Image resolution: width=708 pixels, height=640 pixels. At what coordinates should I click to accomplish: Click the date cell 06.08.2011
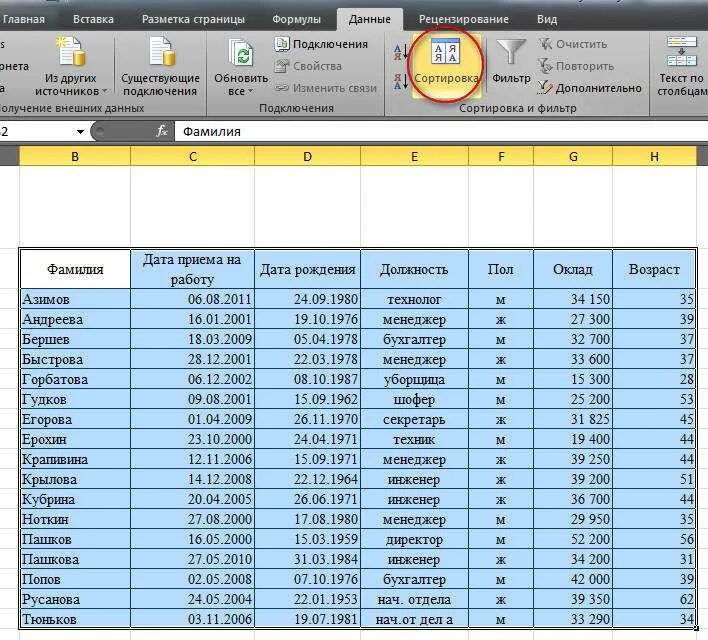pyautogui.click(x=192, y=299)
